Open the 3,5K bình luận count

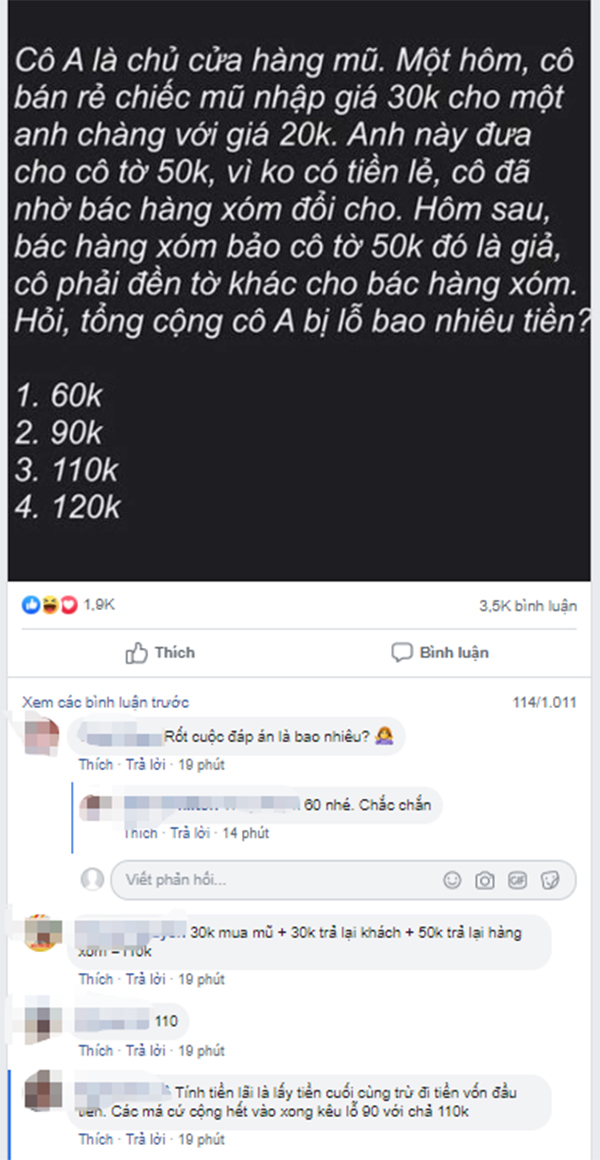tap(527, 606)
